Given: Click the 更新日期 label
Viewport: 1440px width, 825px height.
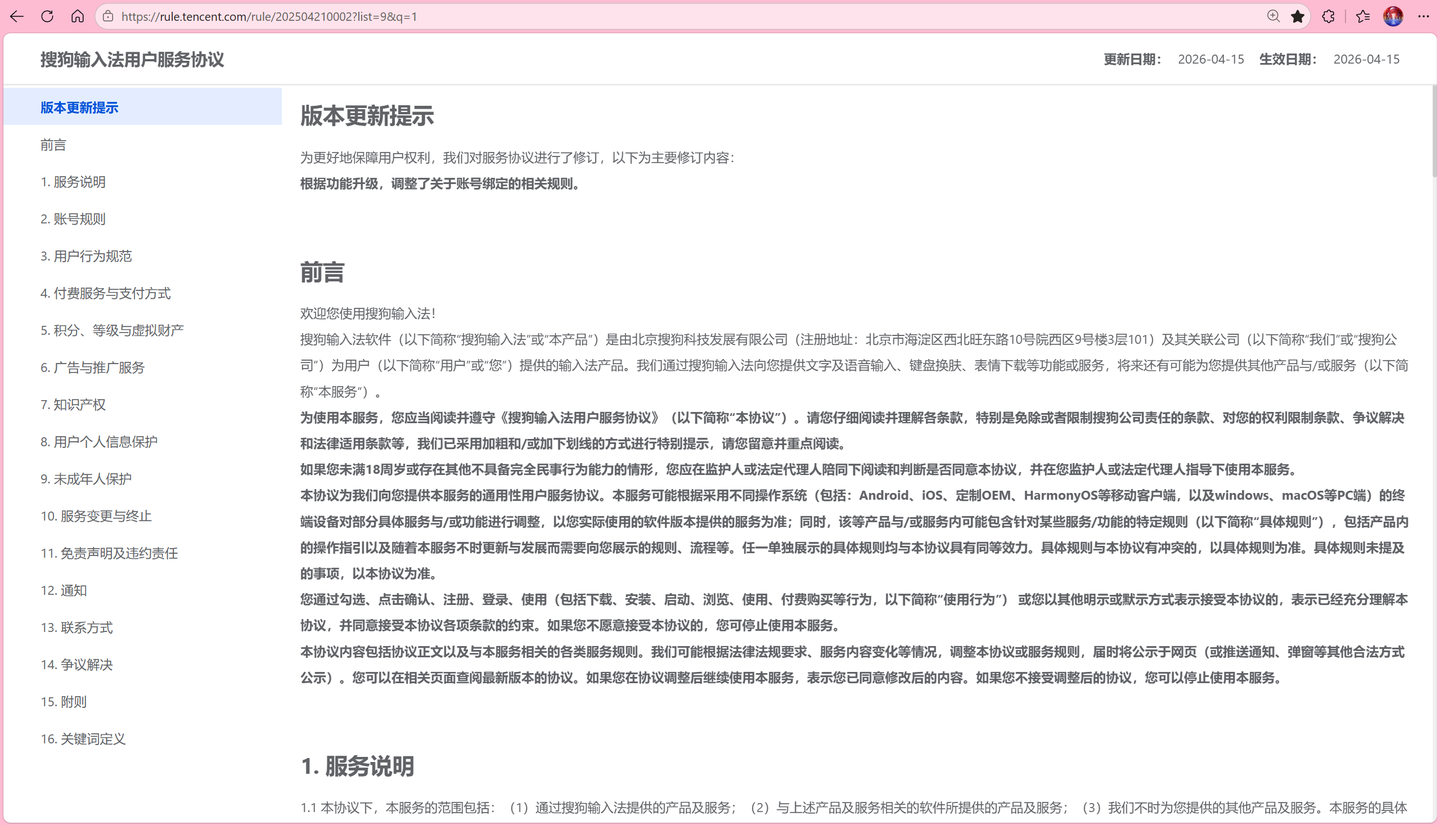Looking at the screenshot, I should 1133,59.
